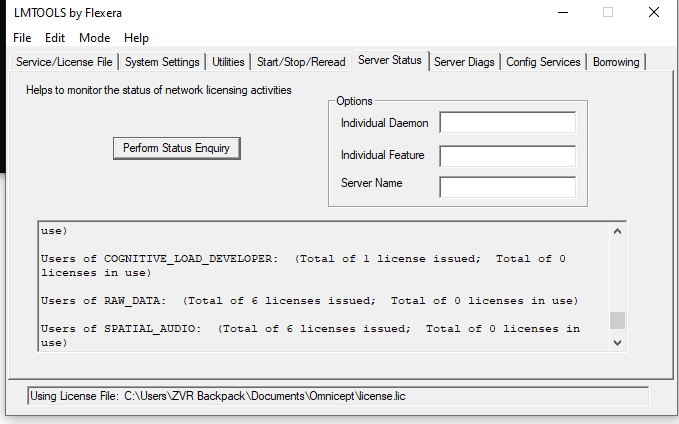Switch to the Server Diags tab

pos(464,62)
